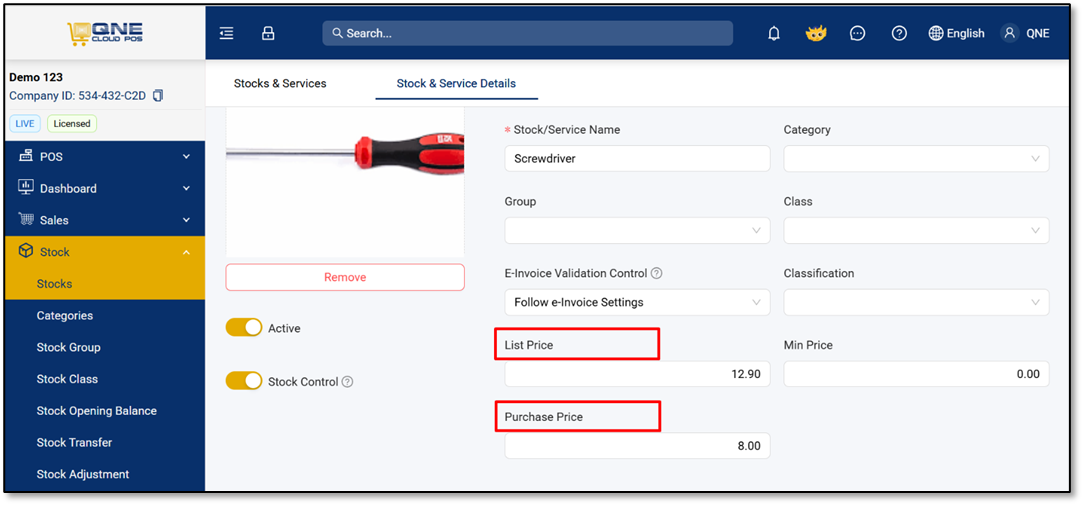Open the chat bubble icon
Image resolution: width=1084 pixels, height=505 pixels.
(858, 33)
